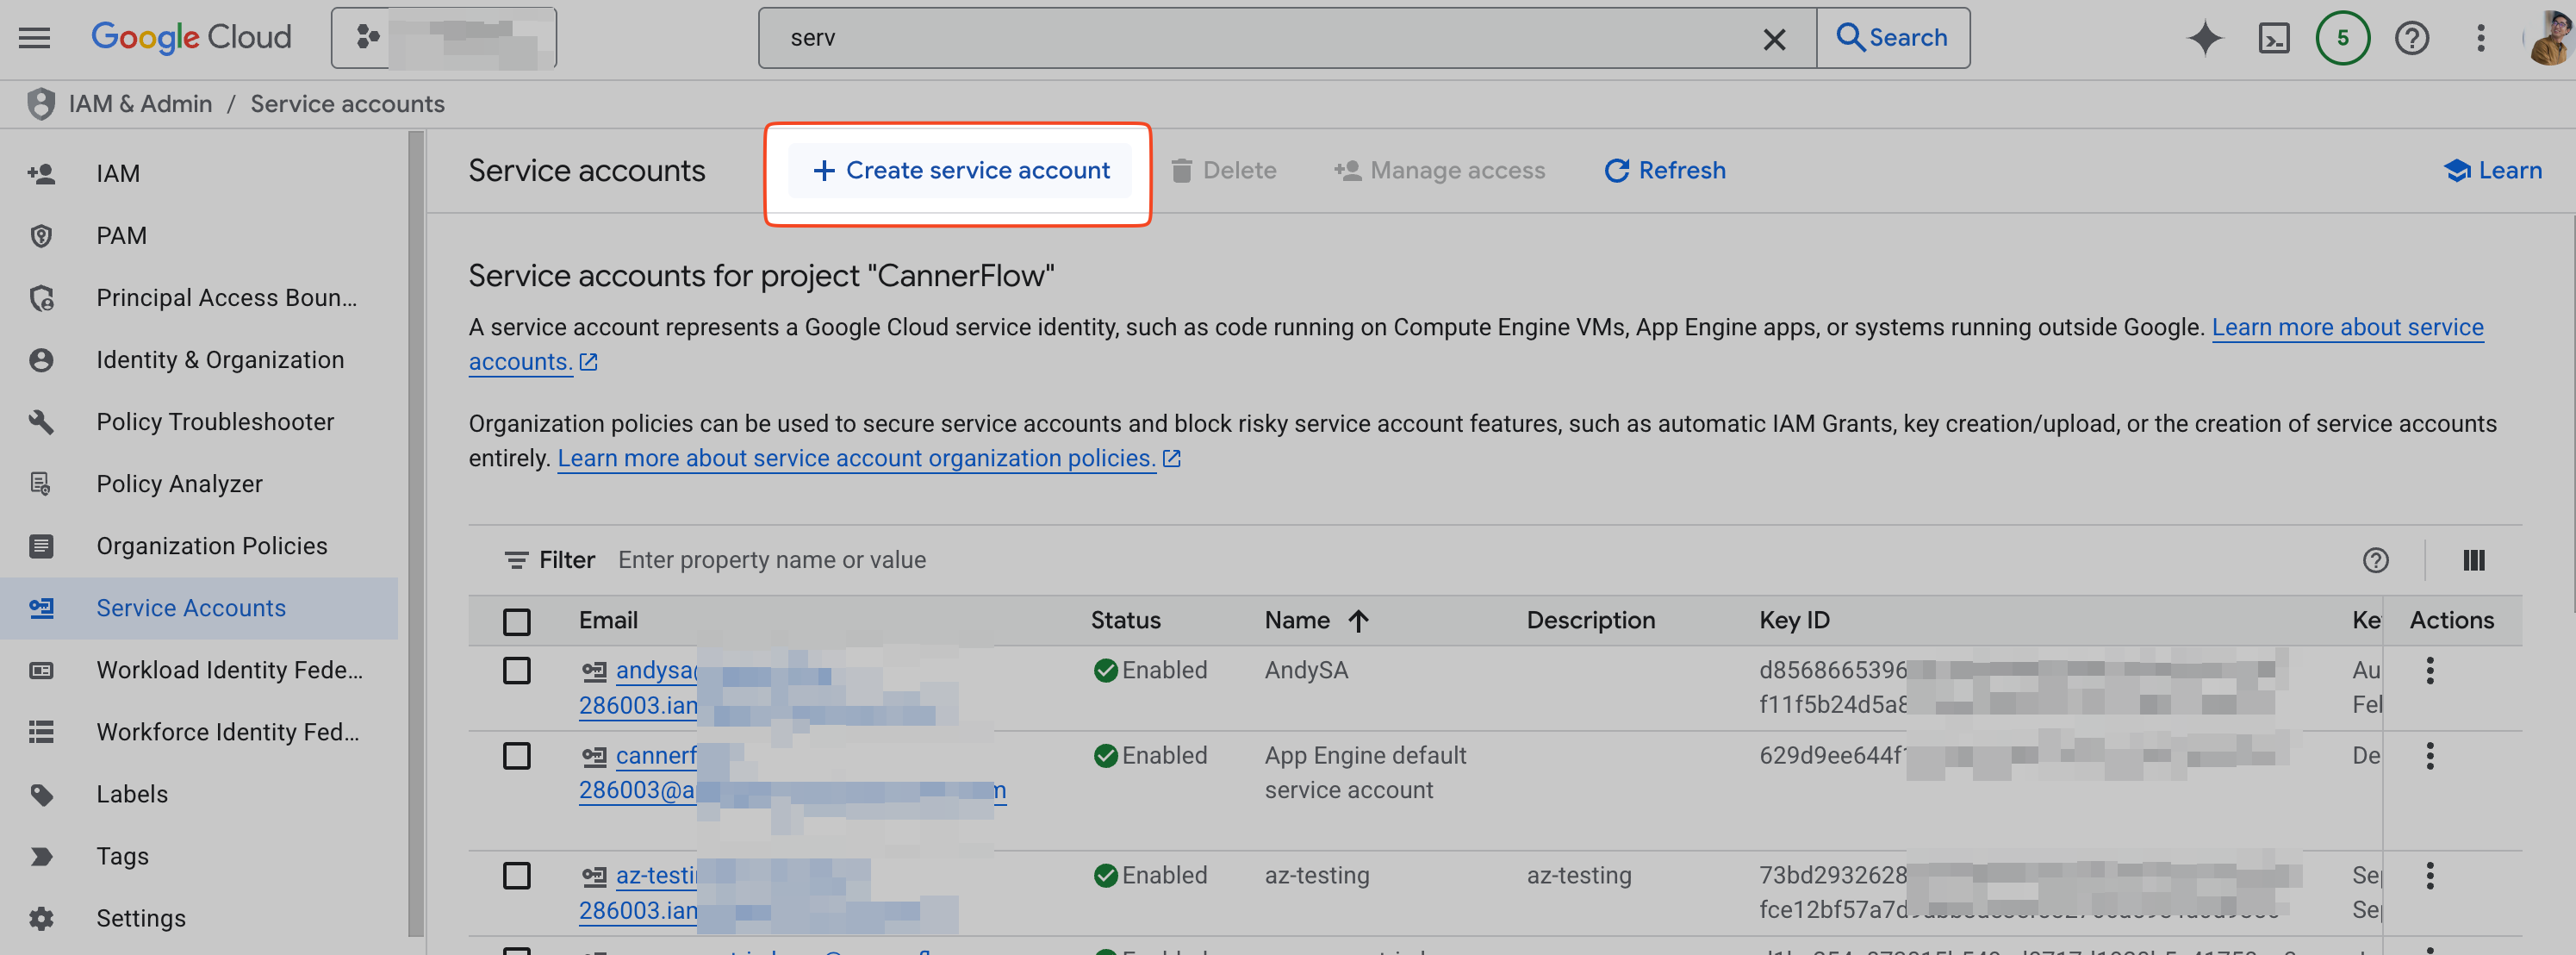Open the top-bar three-dot overflow icon
This screenshot has height=955, width=2576.
coord(2481,38)
